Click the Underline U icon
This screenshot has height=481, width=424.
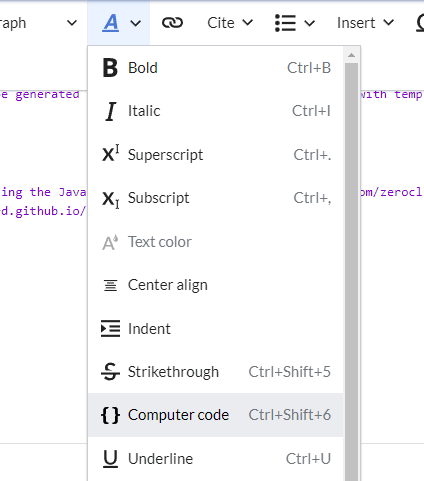pyautogui.click(x=110, y=459)
